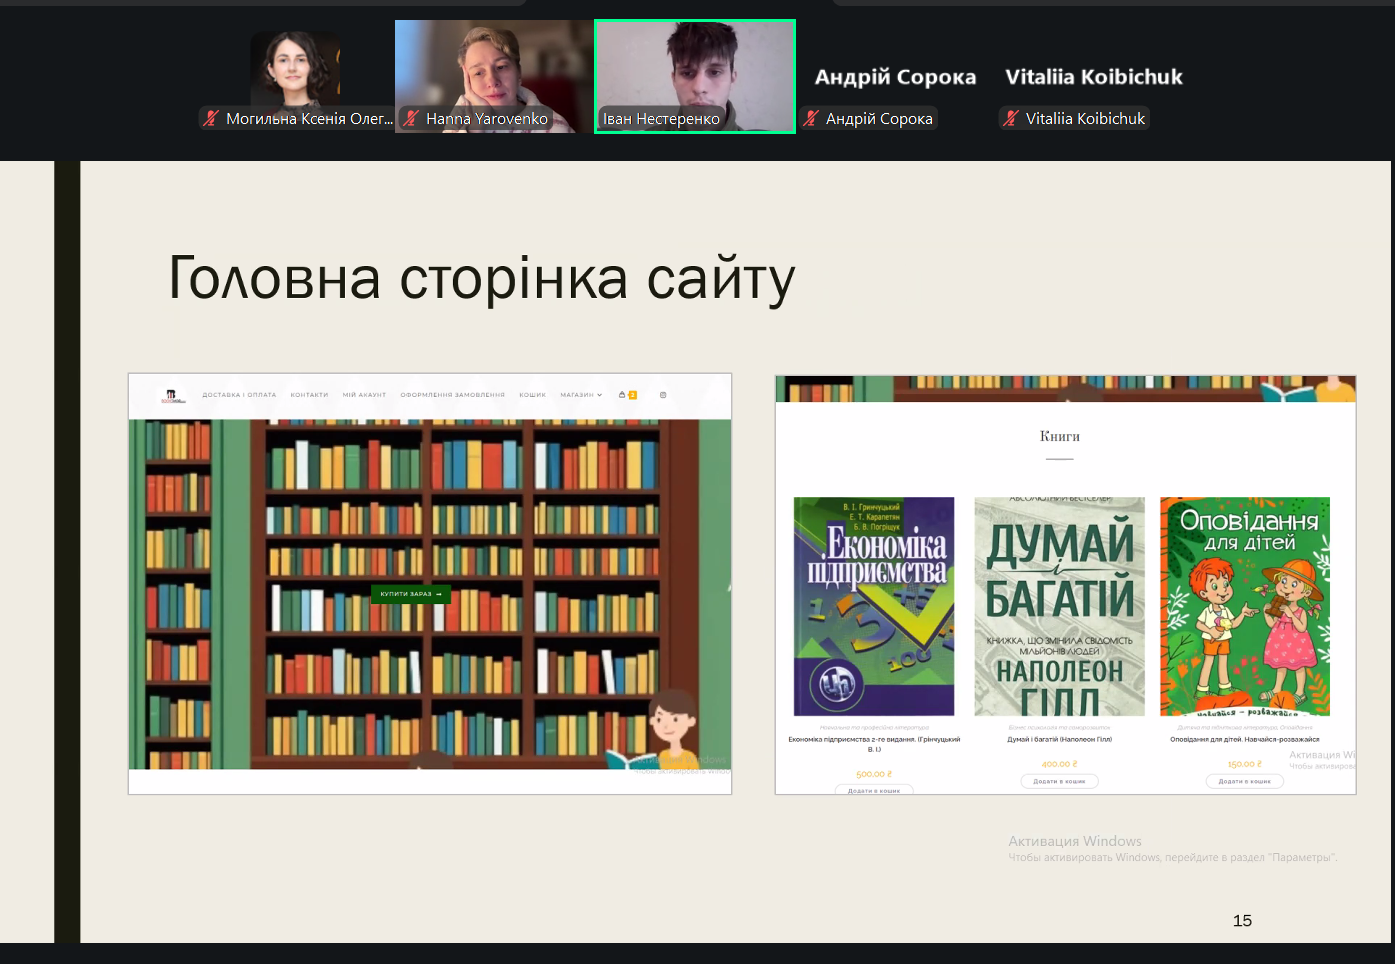Expand the Магазин dropdown menu
The image size is (1395, 964).
581,395
